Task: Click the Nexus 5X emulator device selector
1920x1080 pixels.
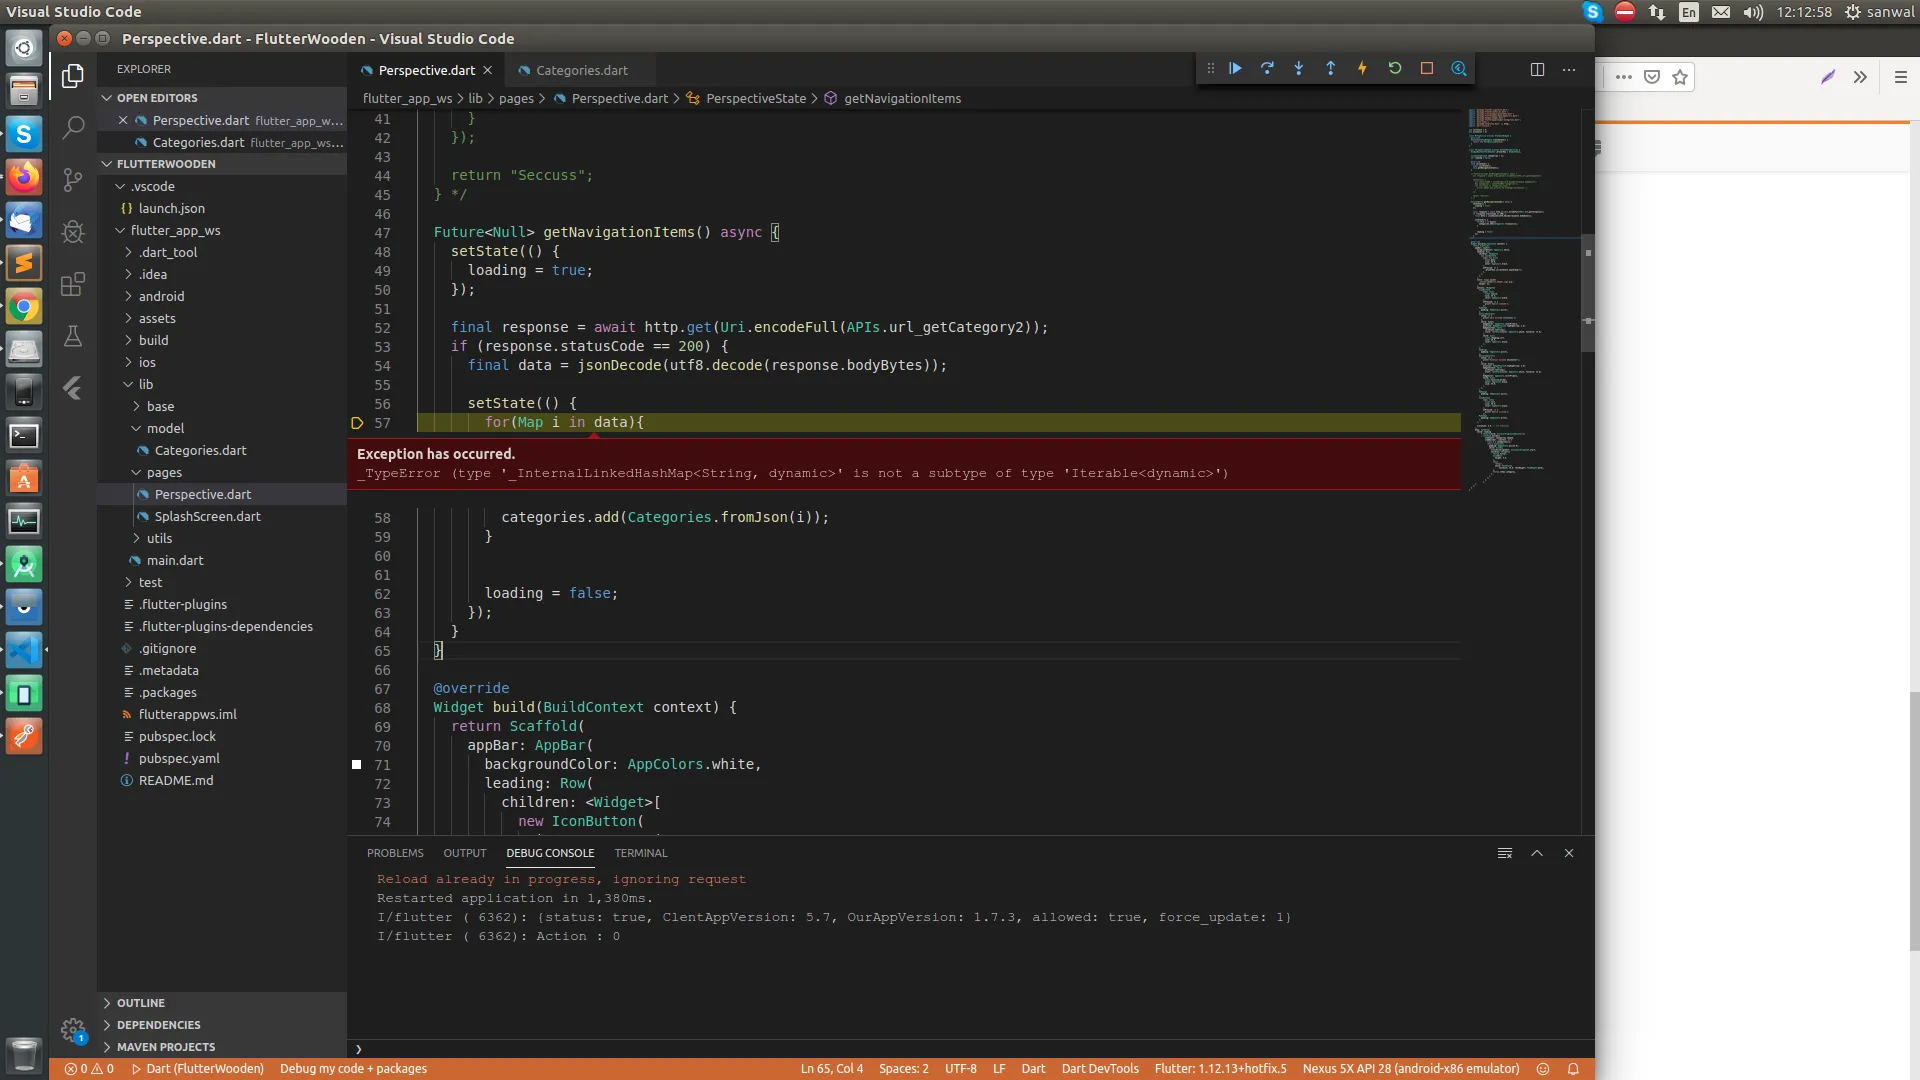Action: coord(1410,1069)
